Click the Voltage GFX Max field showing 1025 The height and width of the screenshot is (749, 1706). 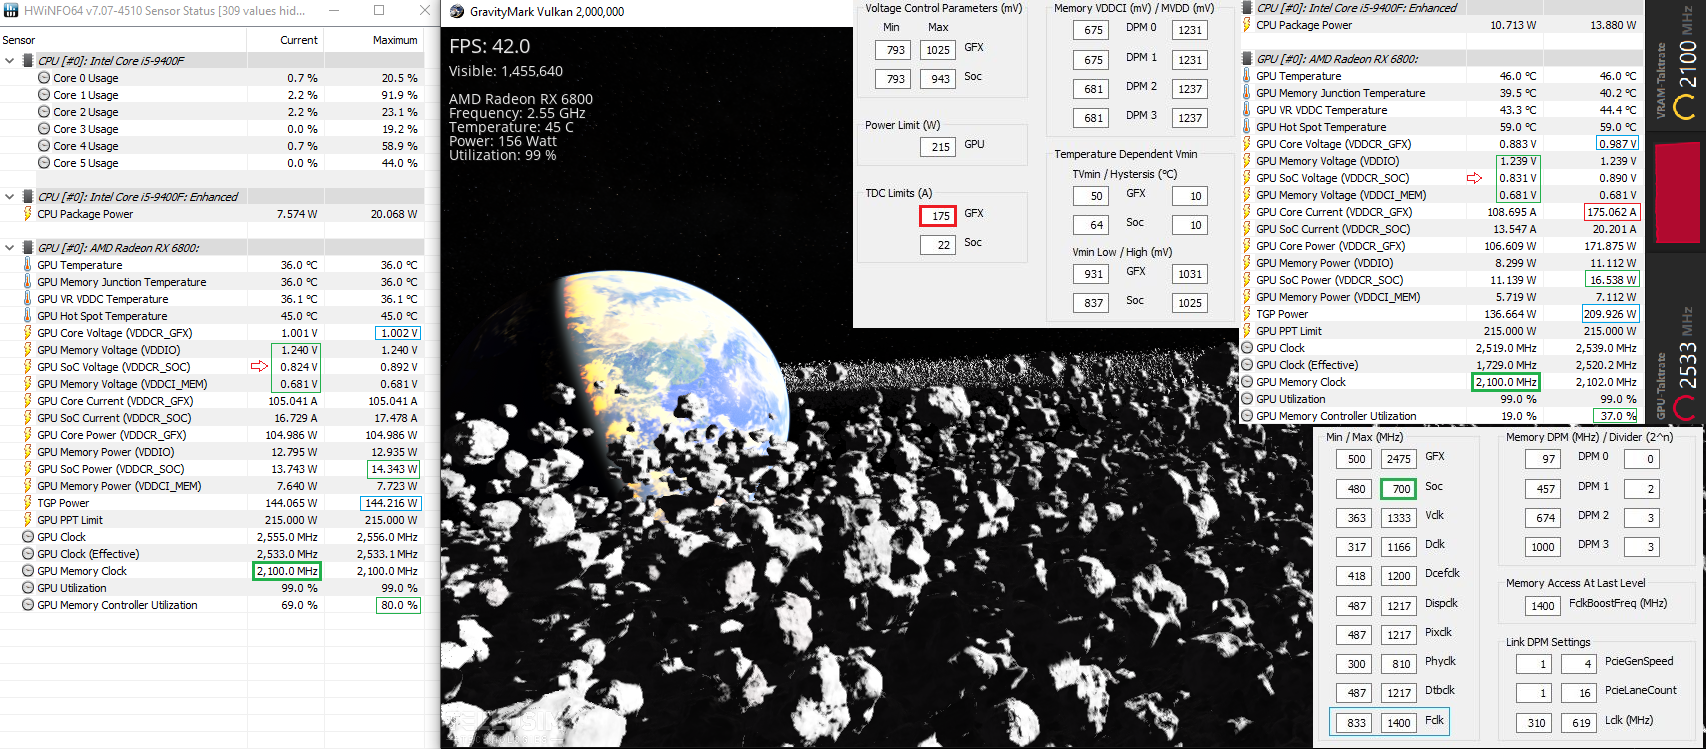pyautogui.click(x=936, y=50)
